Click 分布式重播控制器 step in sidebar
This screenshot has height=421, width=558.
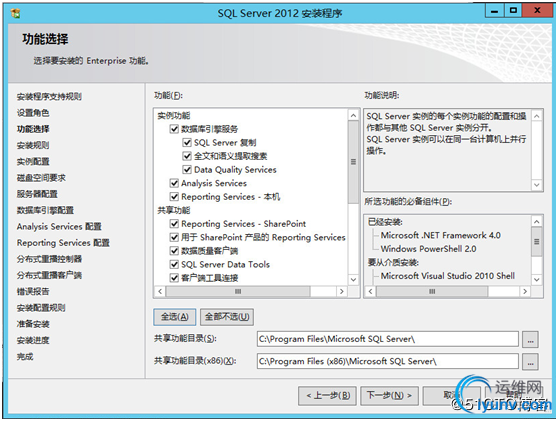click(49, 259)
